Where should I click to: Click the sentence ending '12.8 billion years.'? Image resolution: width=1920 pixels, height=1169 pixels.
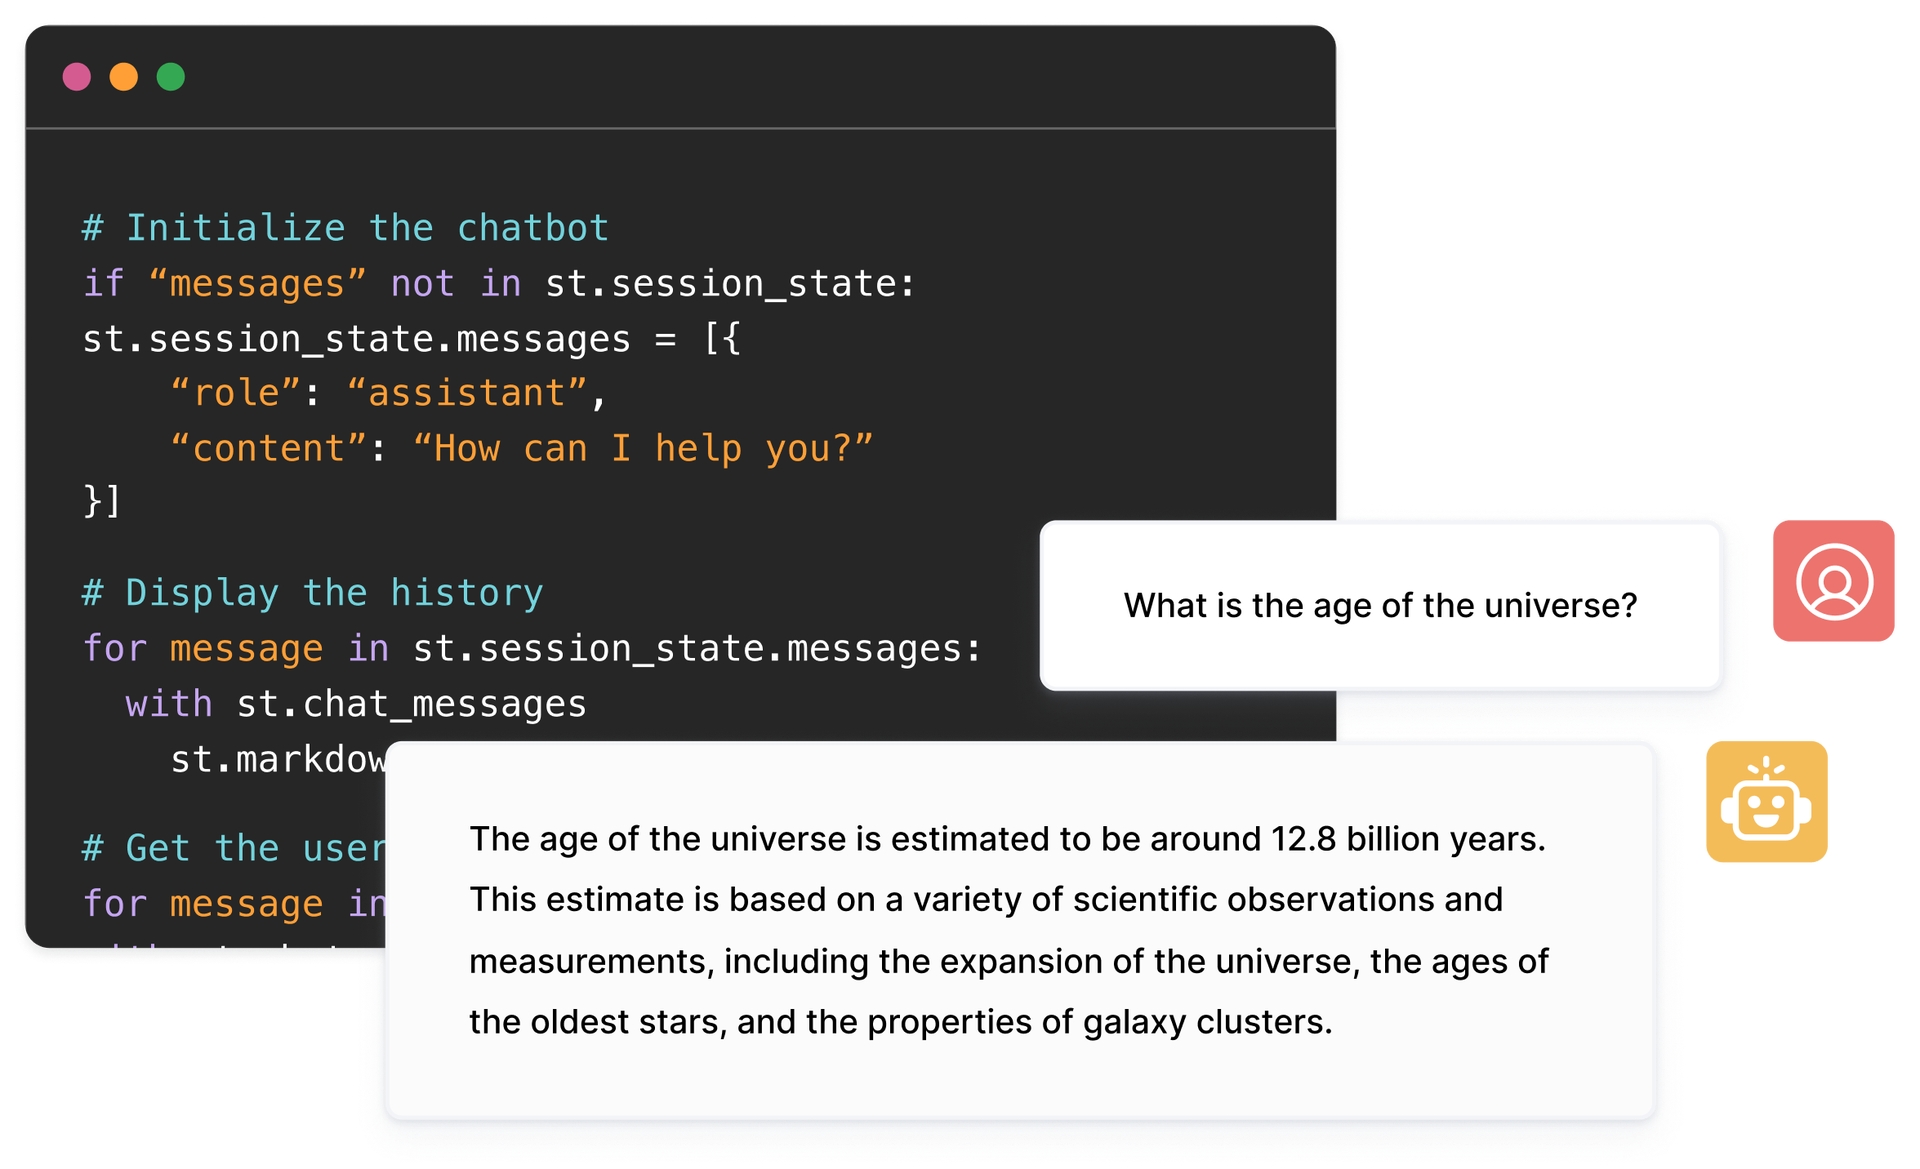pos(1007,839)
